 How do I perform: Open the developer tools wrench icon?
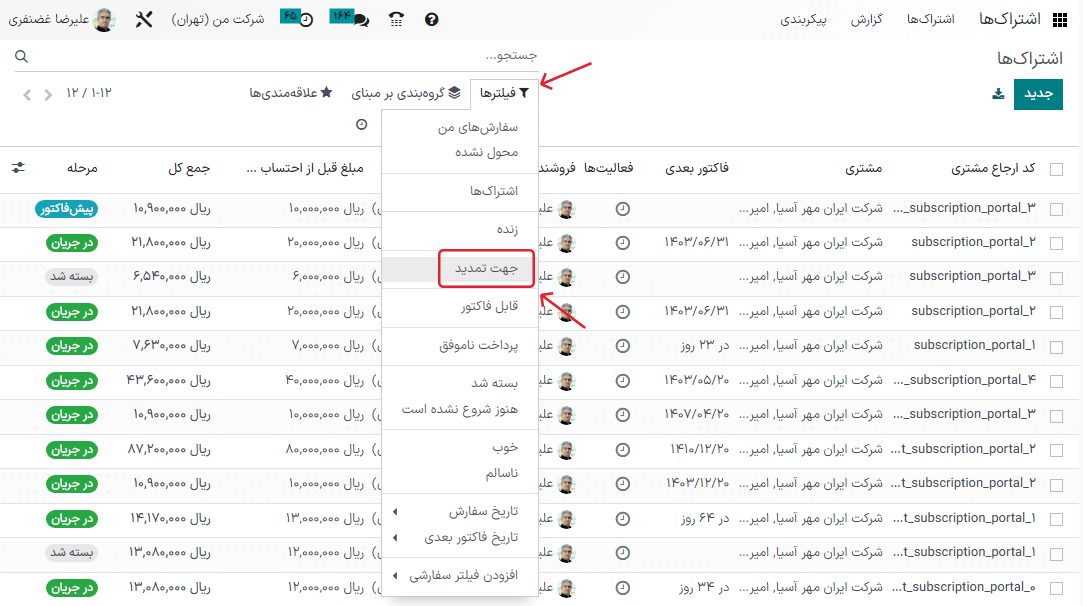click(144, 18)
